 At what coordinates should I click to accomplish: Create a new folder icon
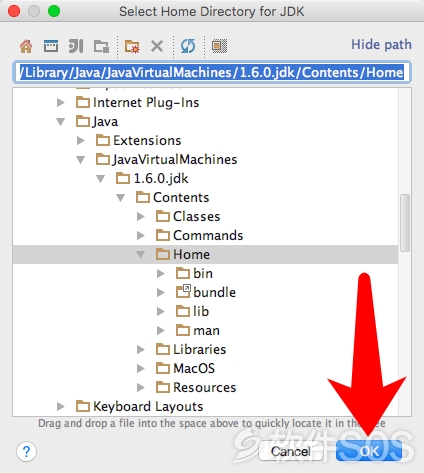[x=132, y=46]
